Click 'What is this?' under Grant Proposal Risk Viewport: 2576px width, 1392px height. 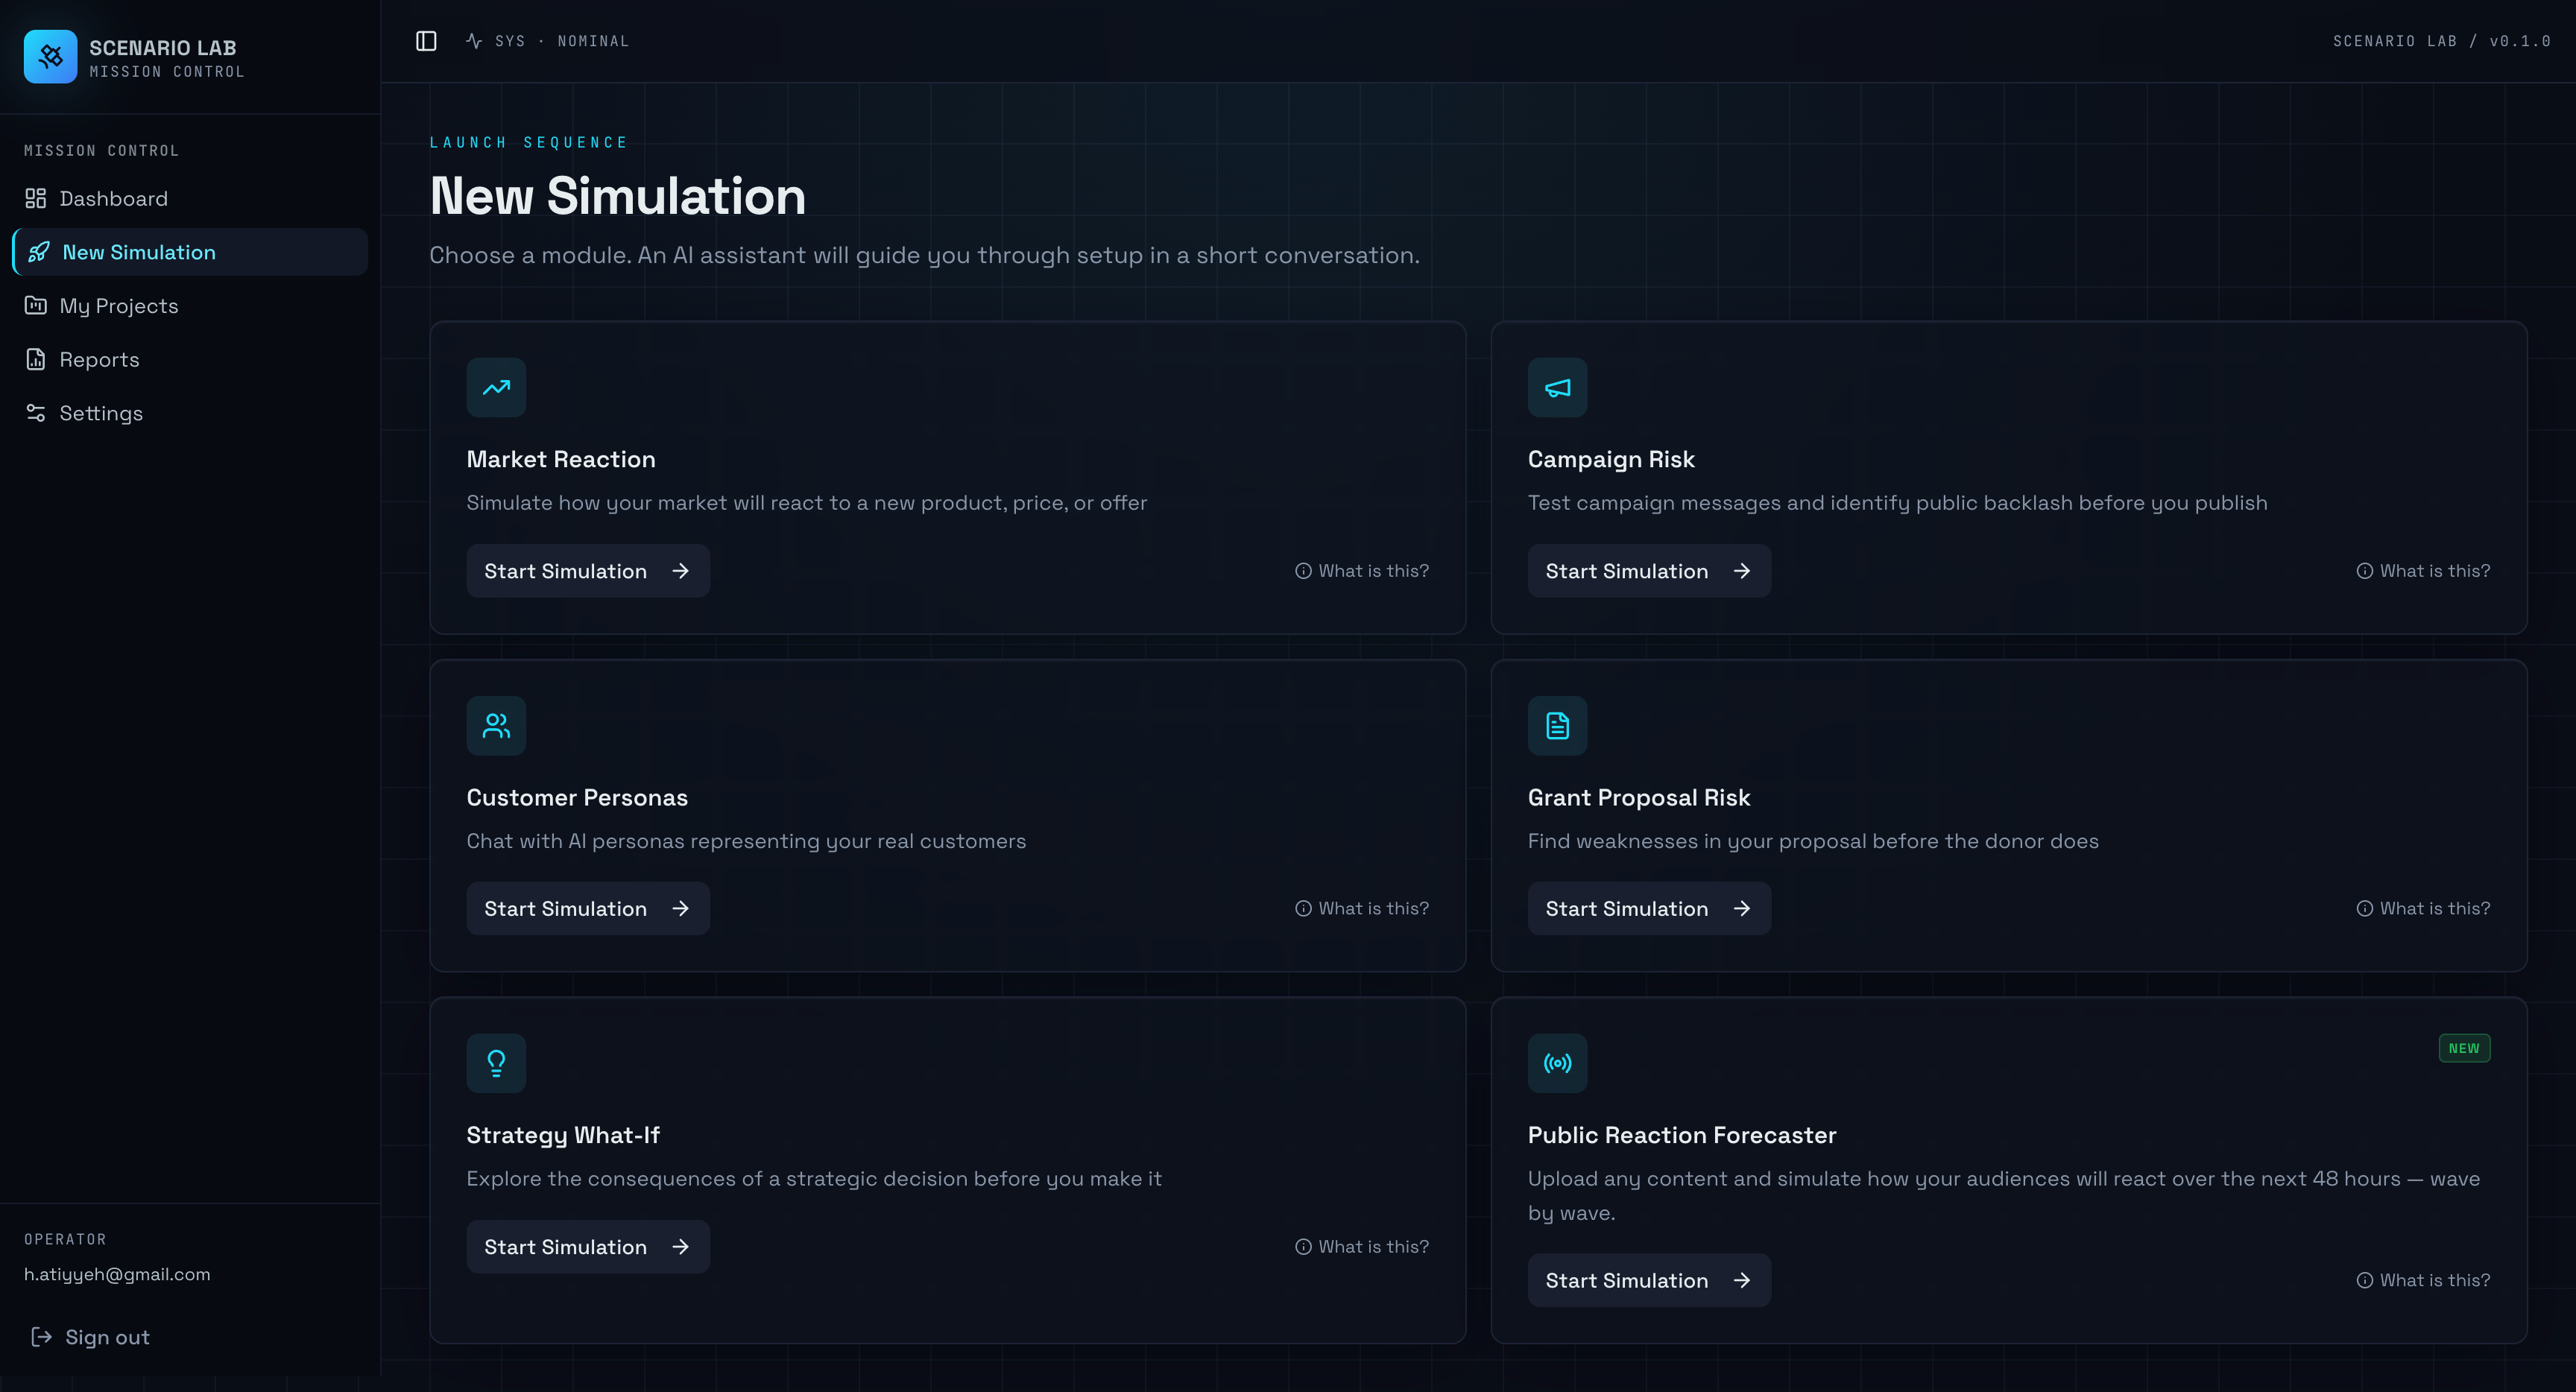click(2423, 909)
